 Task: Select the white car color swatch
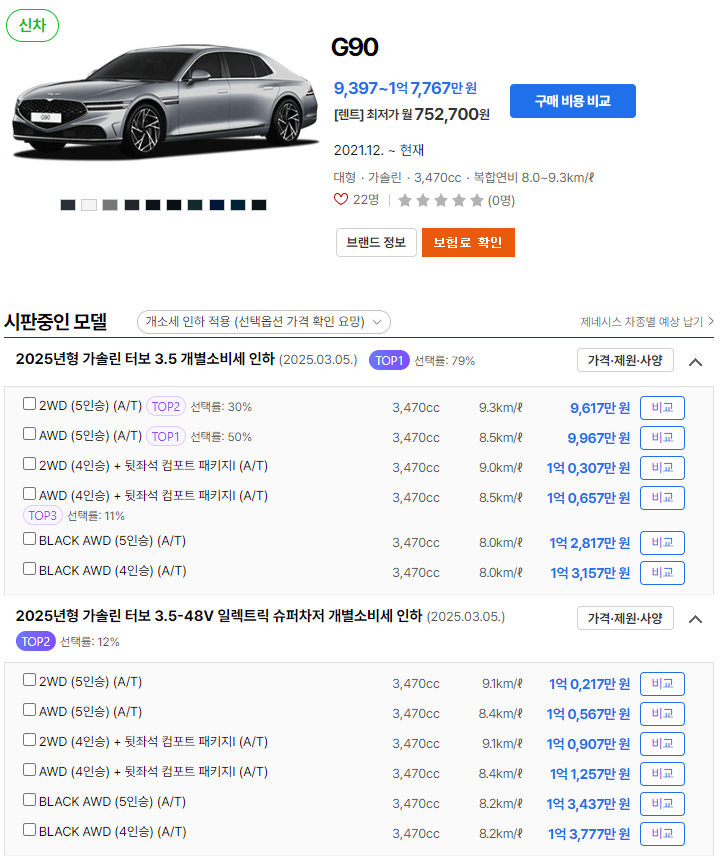click(x=89, y=205)
